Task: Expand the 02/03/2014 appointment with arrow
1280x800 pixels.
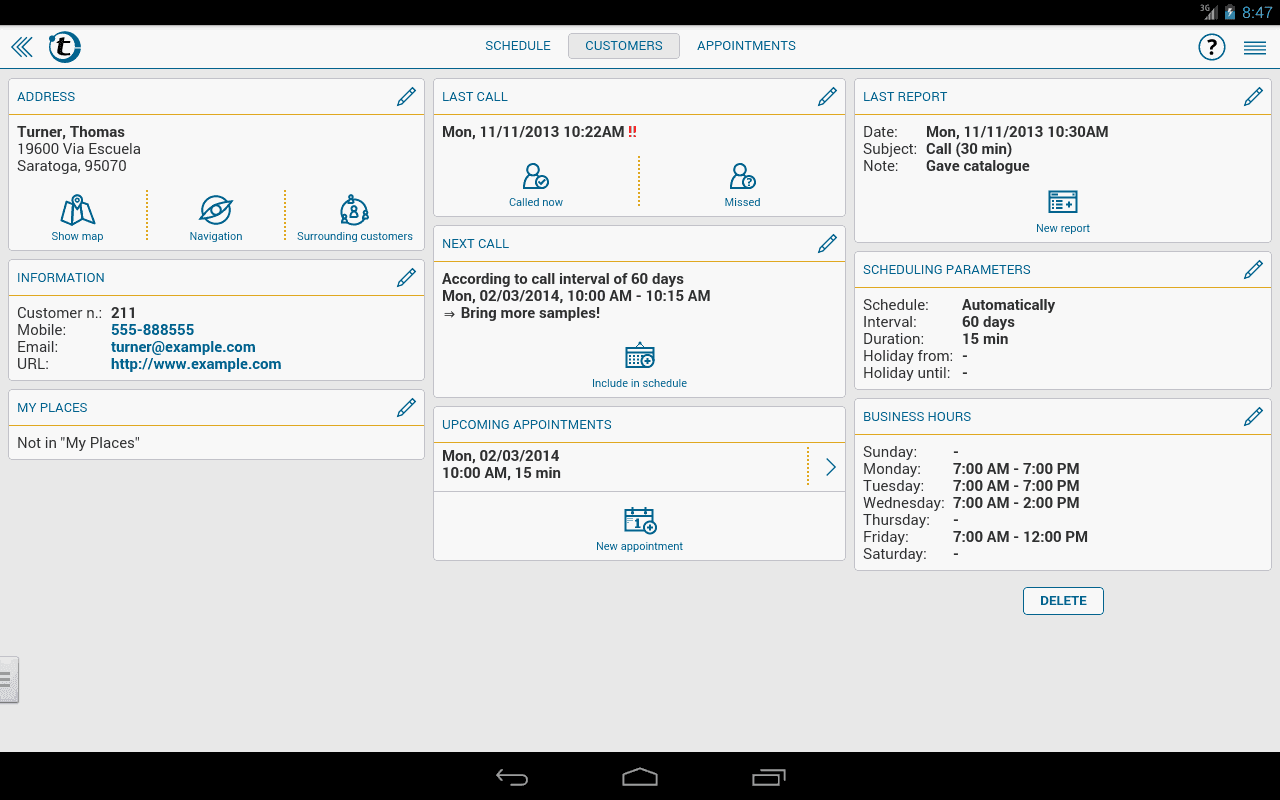Action: tap(830, 467)
